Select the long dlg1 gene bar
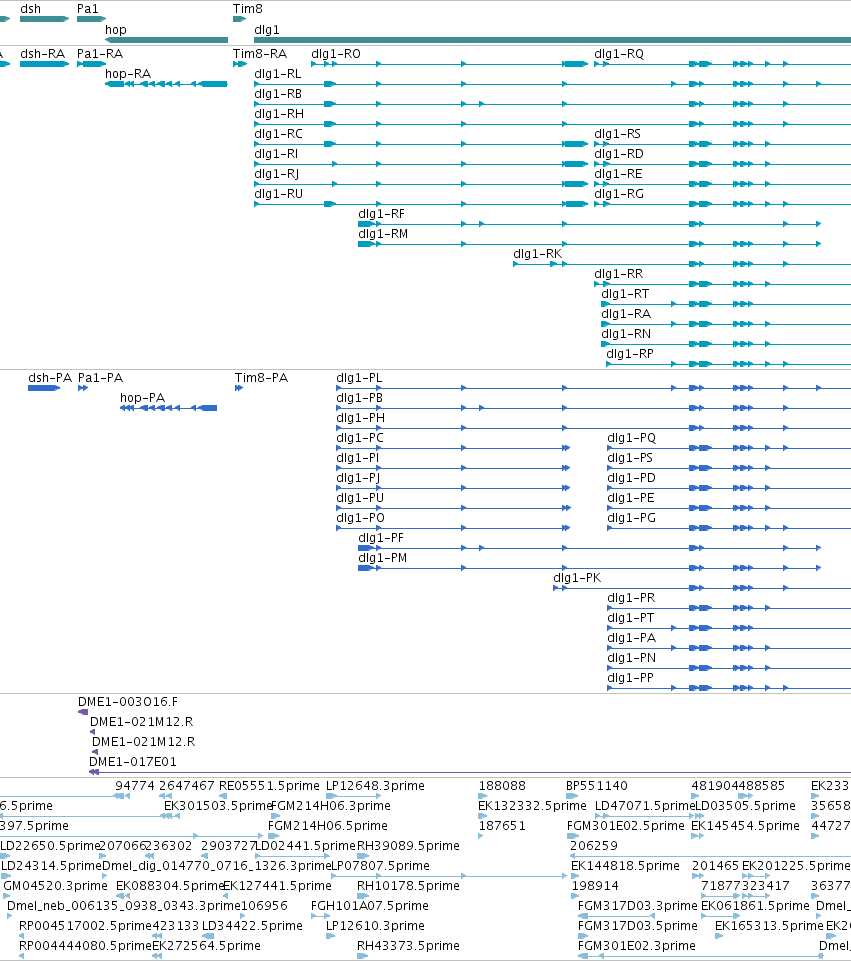This screenshot has height=961, width=851. click(x=553, y=40)
